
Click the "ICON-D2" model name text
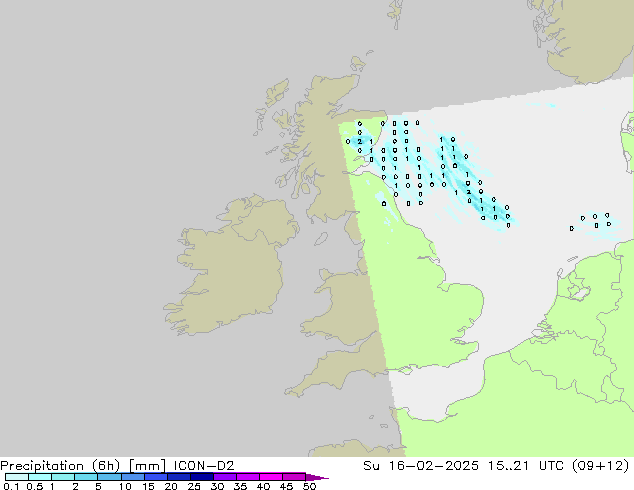point(204,466)
